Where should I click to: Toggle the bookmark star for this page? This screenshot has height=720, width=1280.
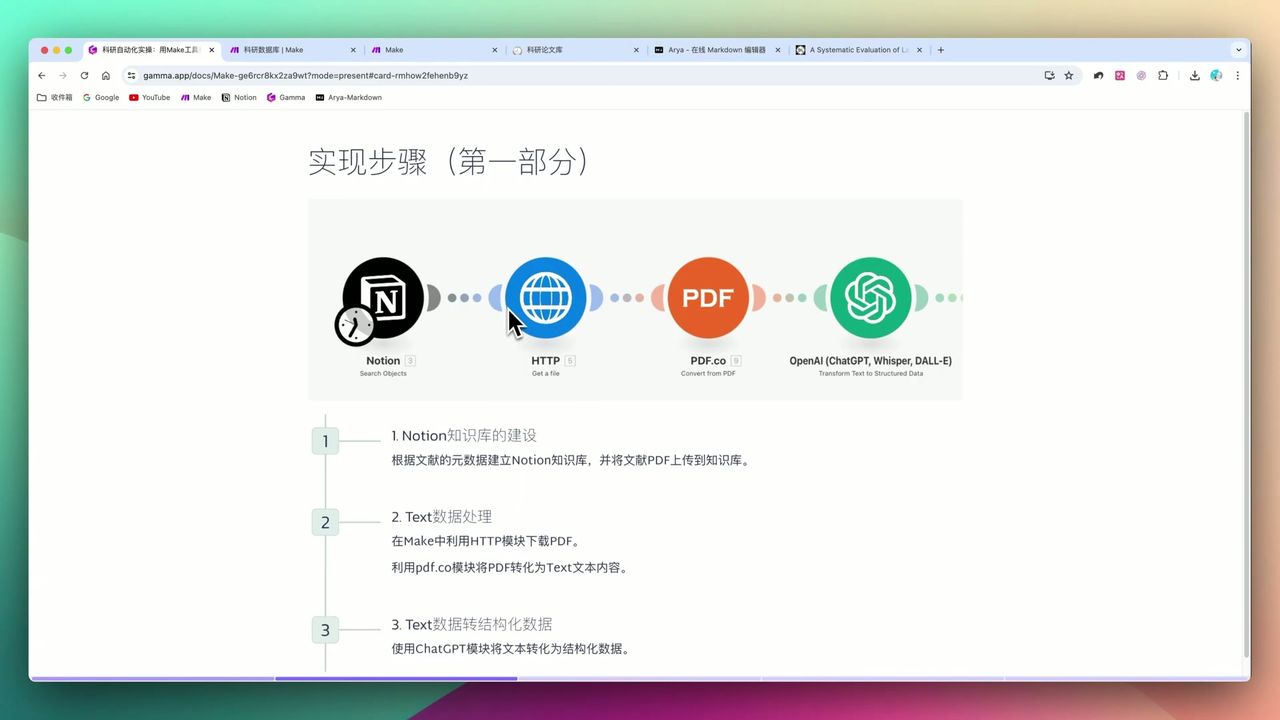pos(1070,75)
